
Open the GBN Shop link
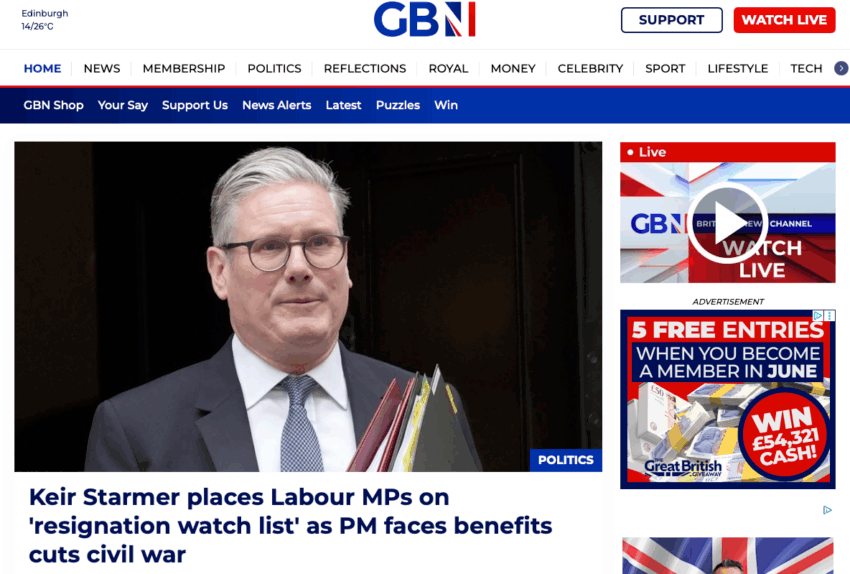pyautogui.click(x=53, y=105)
